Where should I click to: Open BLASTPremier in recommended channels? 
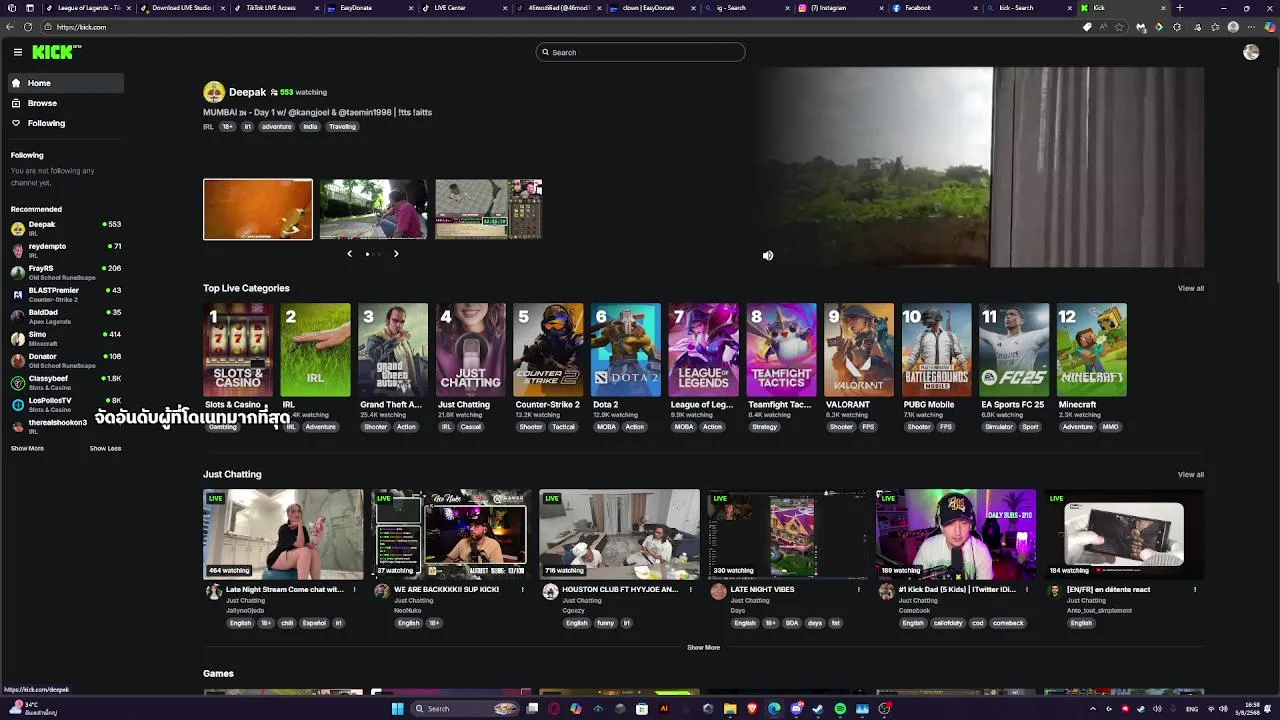[x=66, y=294]
